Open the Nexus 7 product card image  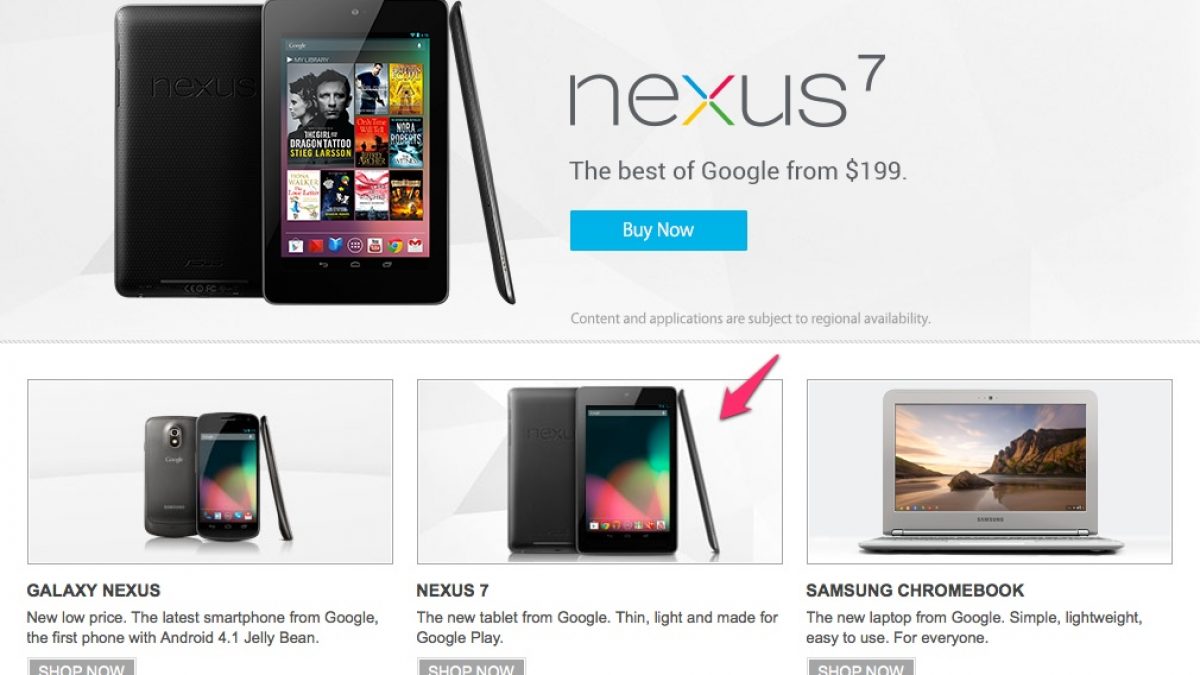pyautogui.click(x=600, y=471)
